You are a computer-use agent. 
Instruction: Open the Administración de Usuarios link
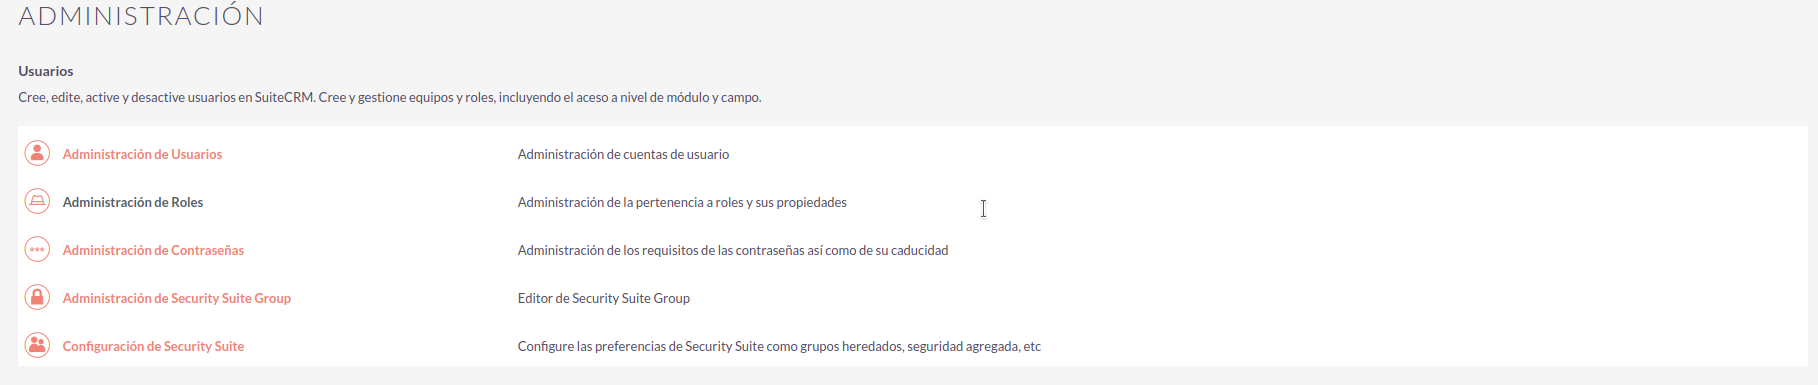(142, 154)
